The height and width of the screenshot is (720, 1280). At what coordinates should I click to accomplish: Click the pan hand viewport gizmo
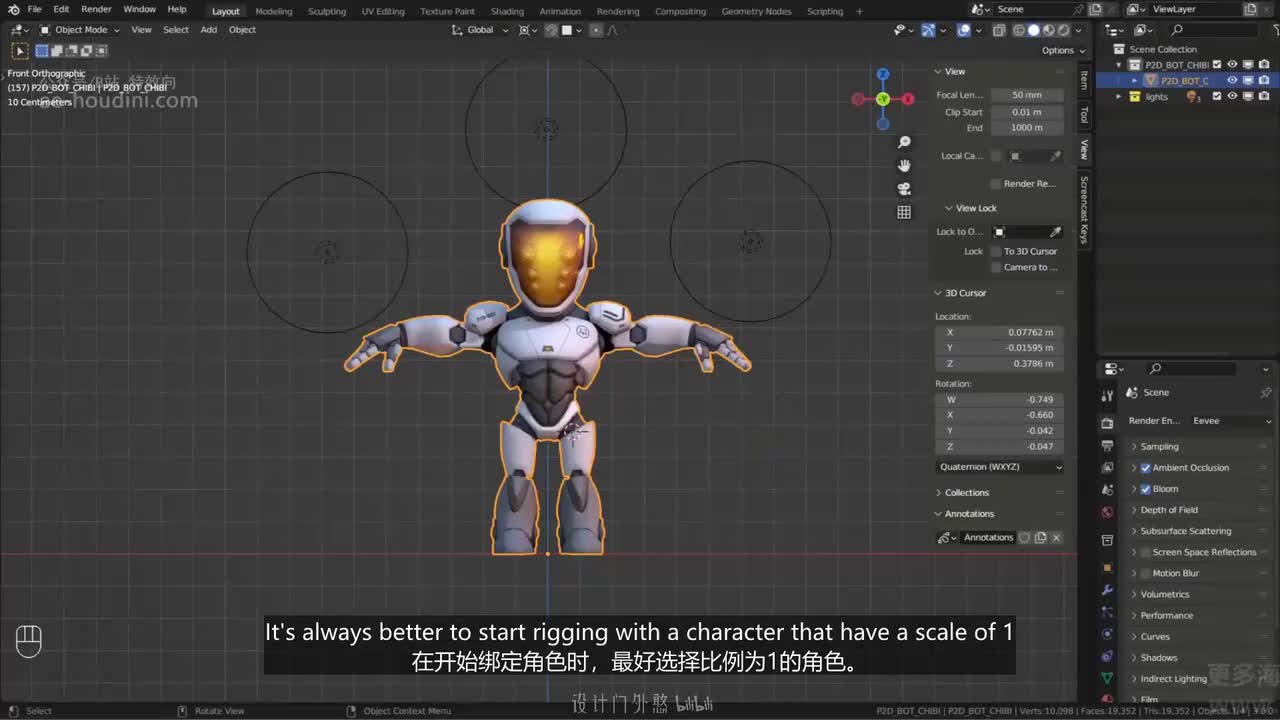(904, 165)
